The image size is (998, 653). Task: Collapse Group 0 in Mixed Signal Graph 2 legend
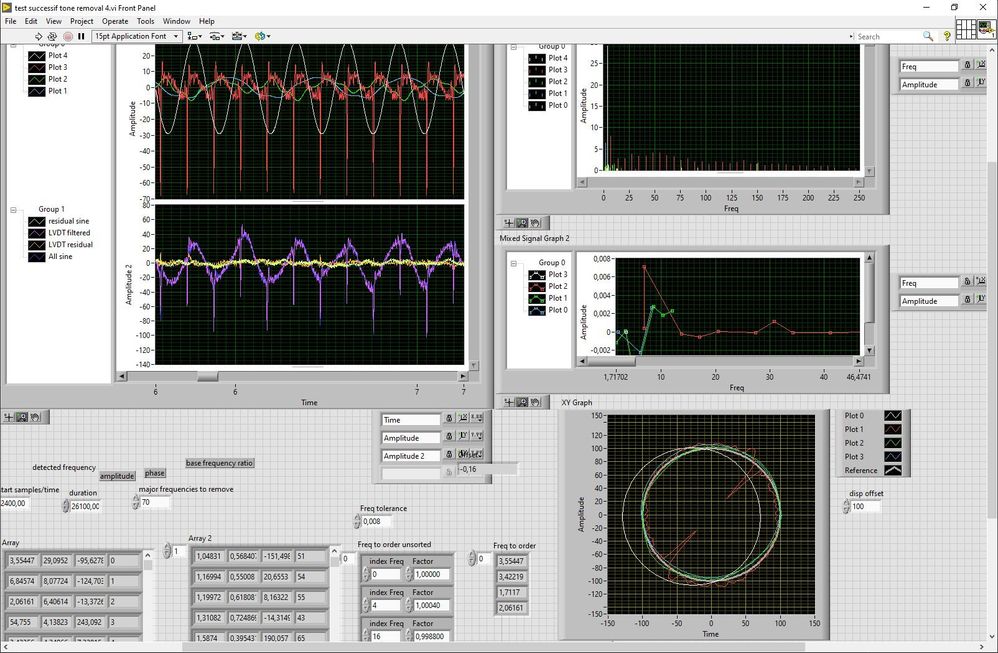[514, 263]
